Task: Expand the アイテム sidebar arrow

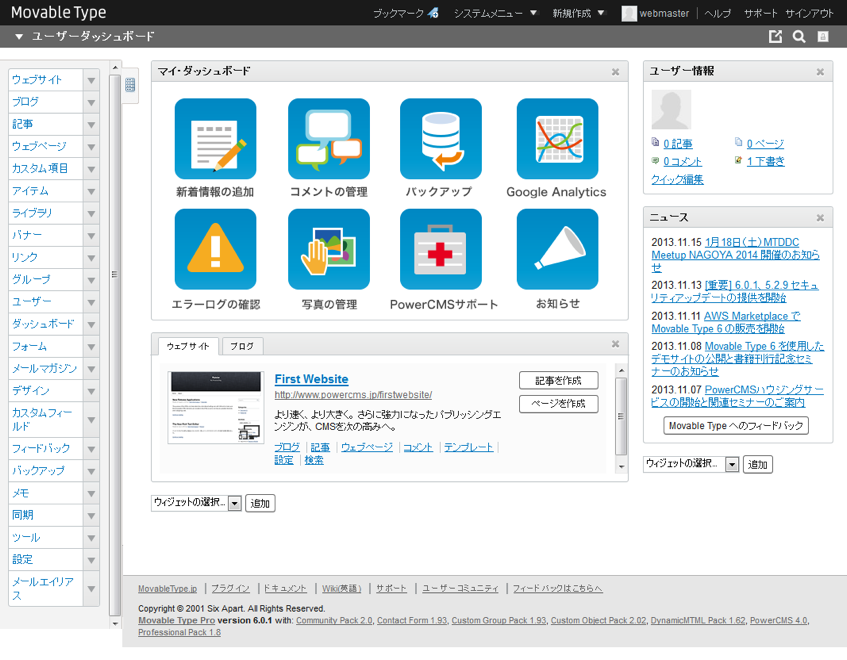Action: (91, 191)
